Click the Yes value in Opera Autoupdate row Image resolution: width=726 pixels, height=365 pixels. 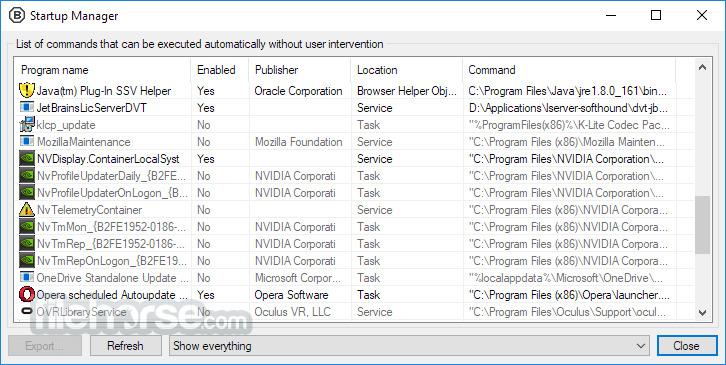206,295
